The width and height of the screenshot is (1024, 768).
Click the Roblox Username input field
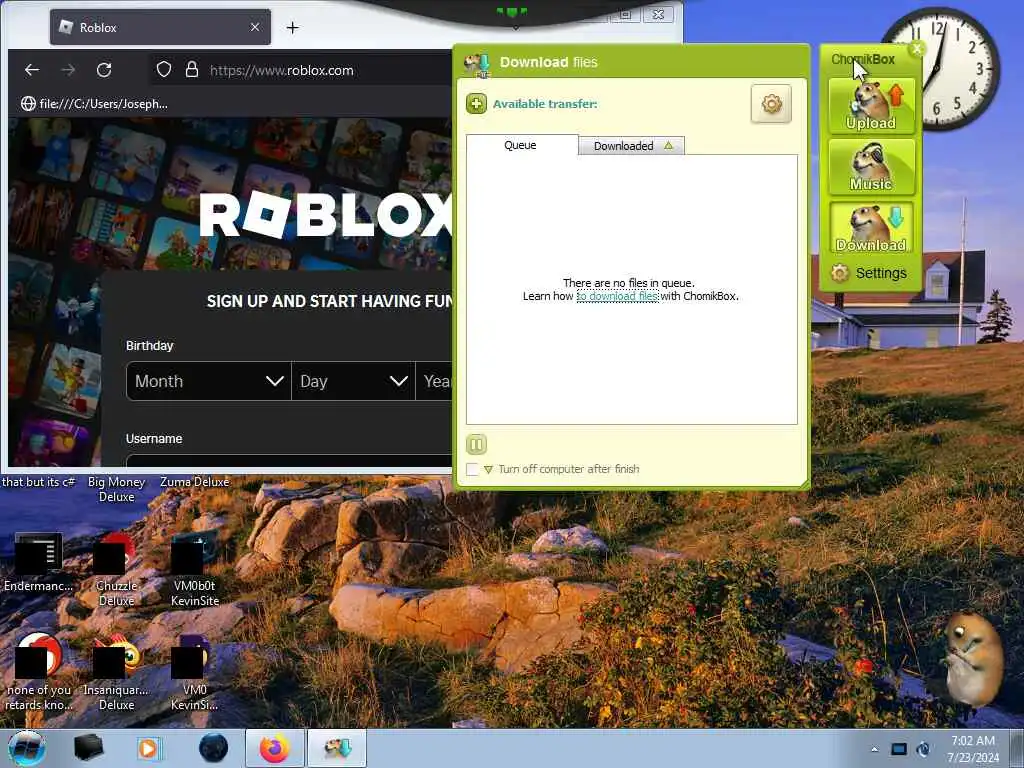289,460
